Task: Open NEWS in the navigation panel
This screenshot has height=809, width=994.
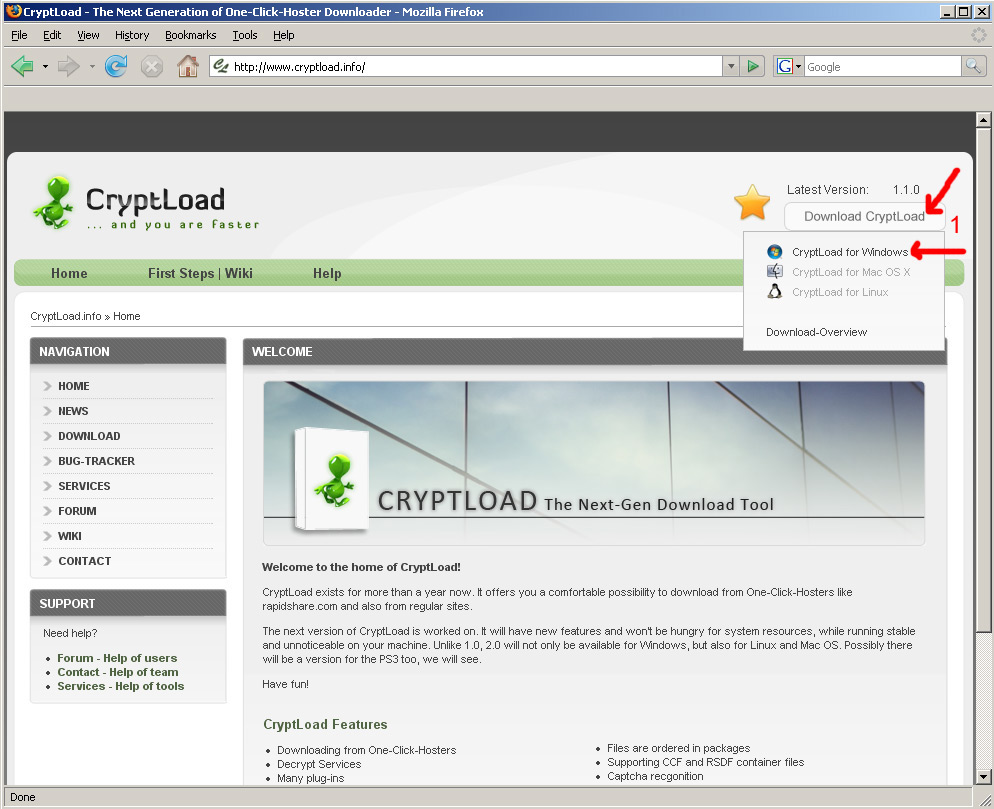Action: pyautogui.click(x=73, y=411)
